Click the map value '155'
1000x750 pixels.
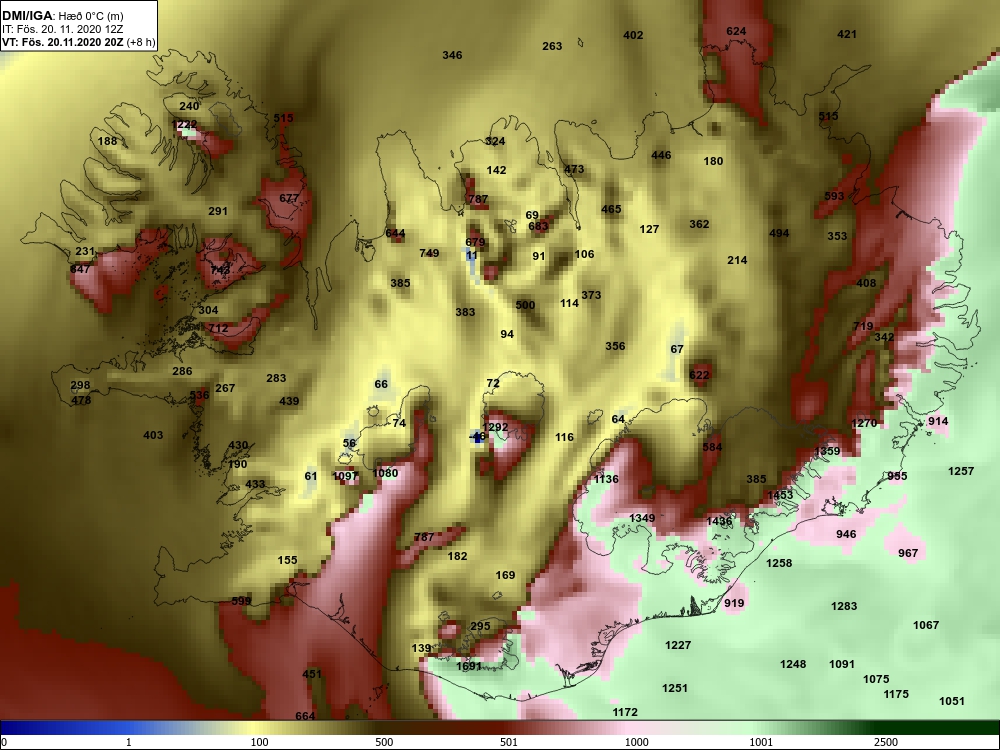[288, 561]
